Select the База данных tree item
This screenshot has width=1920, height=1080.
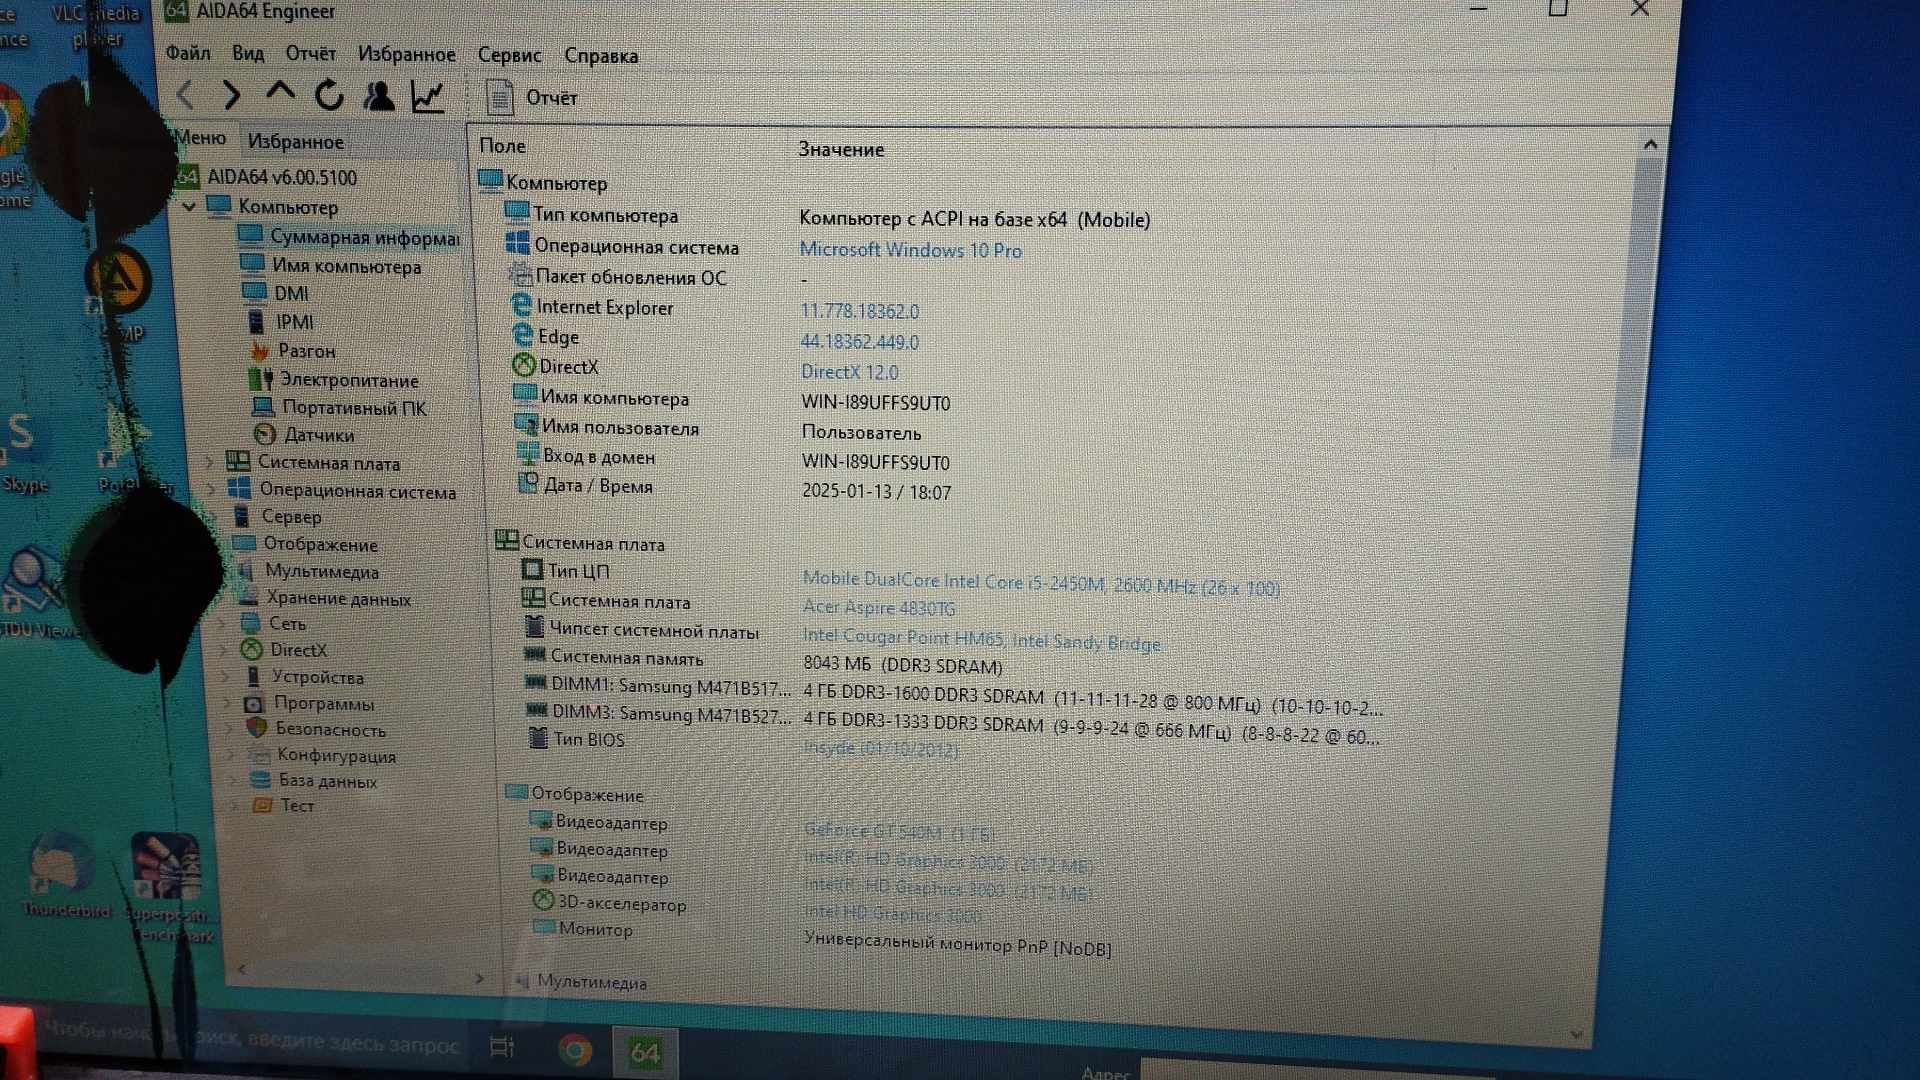click(315, 780)
